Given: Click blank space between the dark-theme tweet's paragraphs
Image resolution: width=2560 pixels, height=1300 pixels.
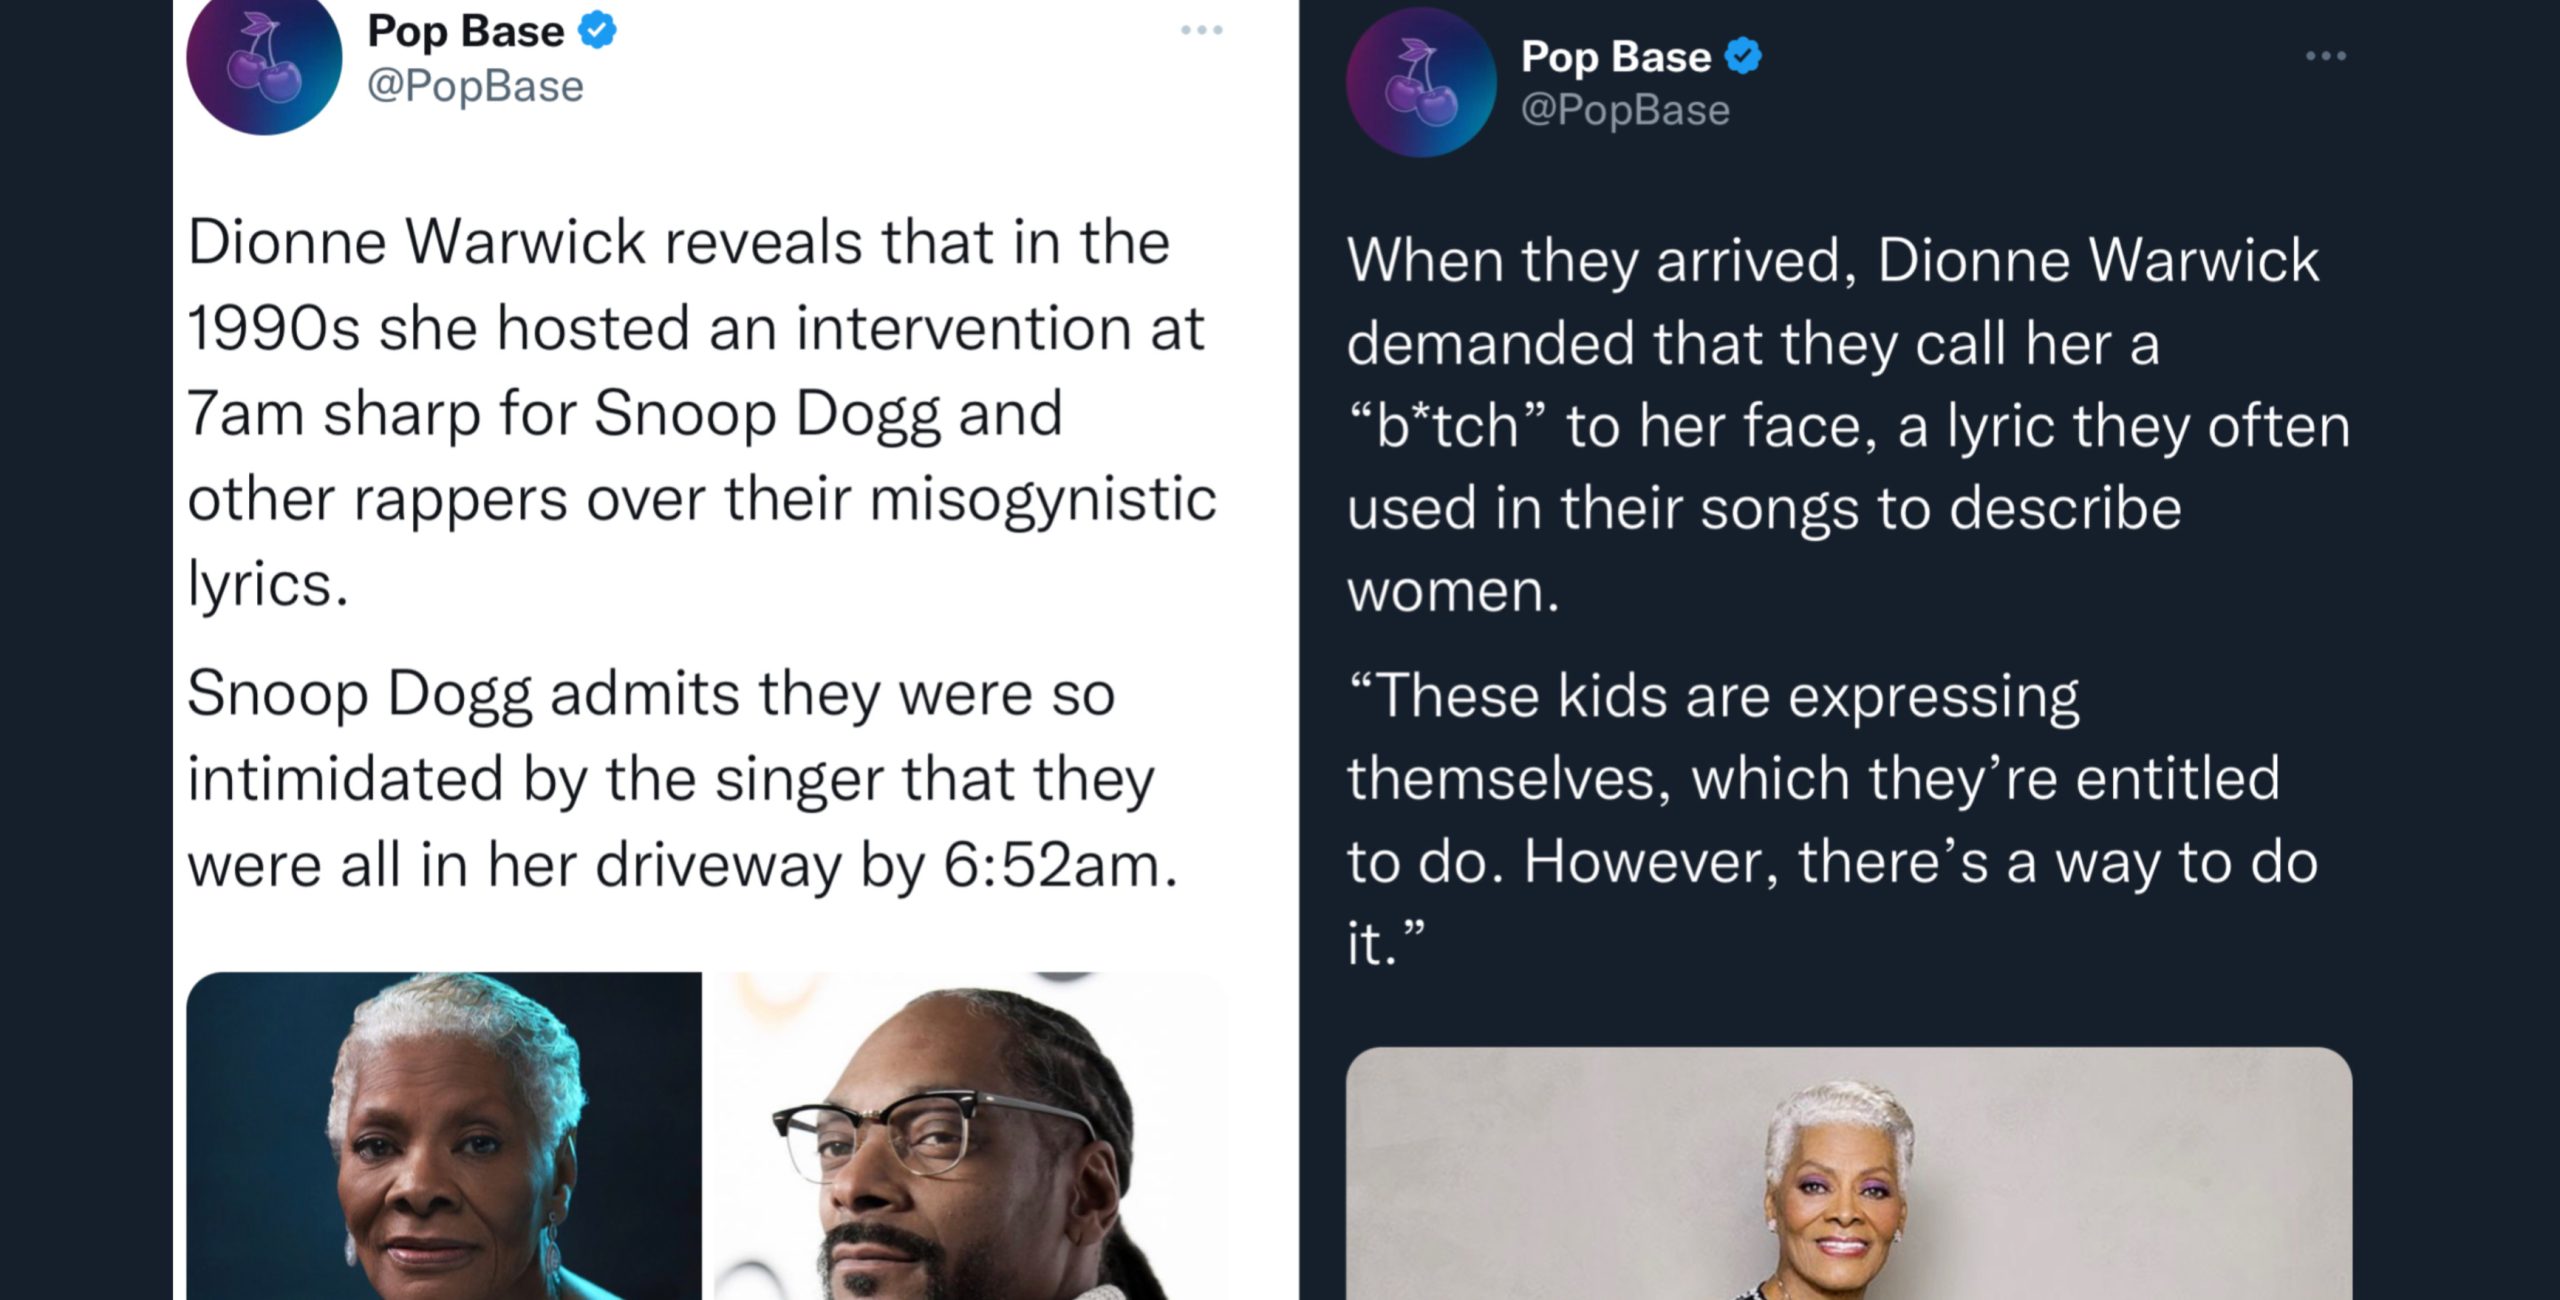Looking at the screenshot, I should click(1848, 642).
